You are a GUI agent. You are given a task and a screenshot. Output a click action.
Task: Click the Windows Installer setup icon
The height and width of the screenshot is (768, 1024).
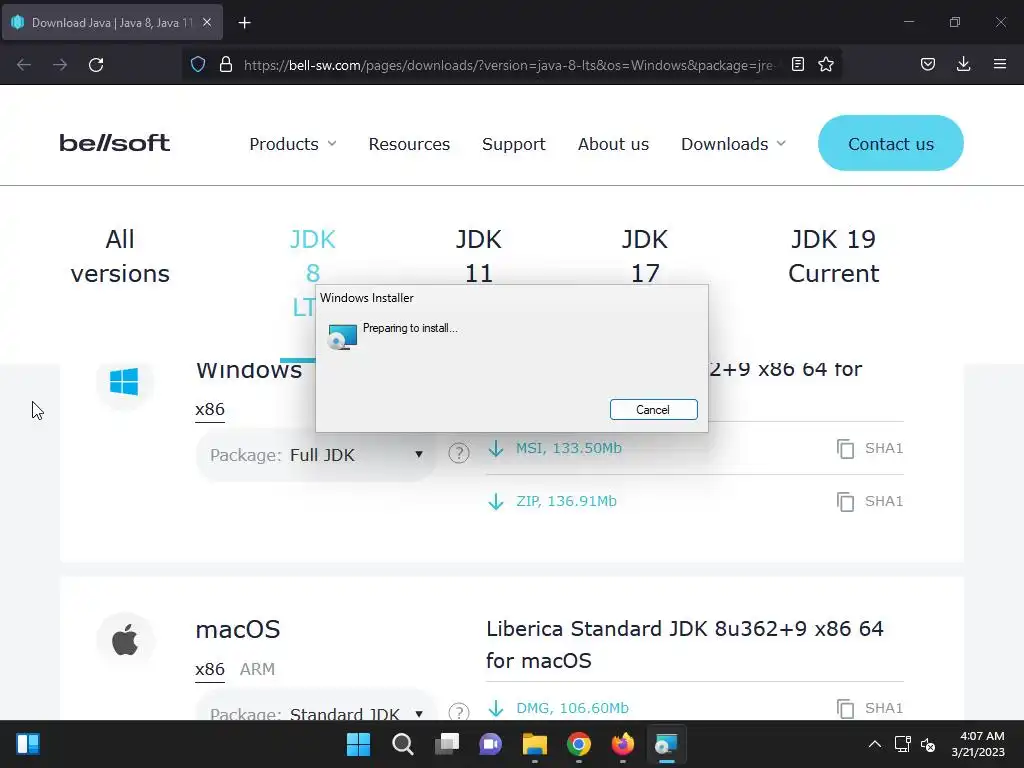pos(342,336)
